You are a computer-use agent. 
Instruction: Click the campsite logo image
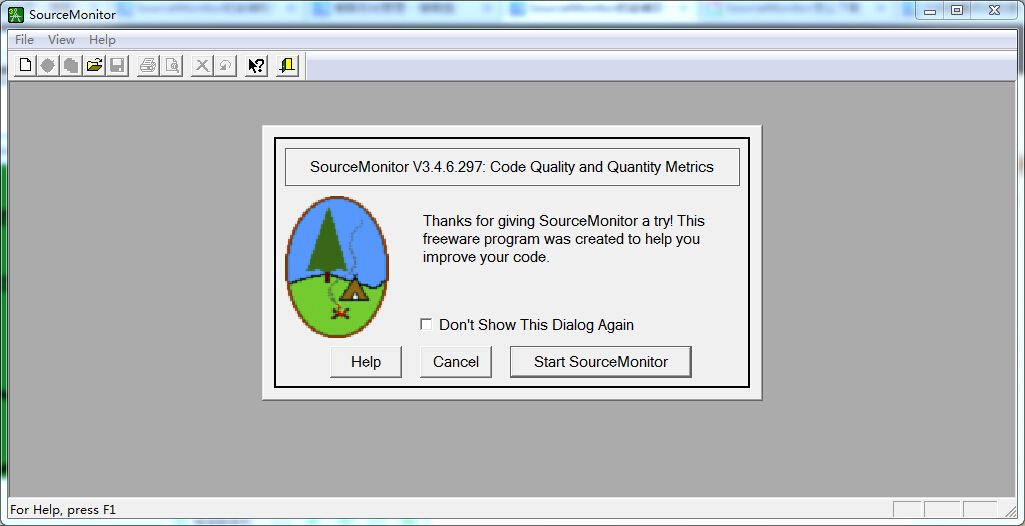point(337,267)
